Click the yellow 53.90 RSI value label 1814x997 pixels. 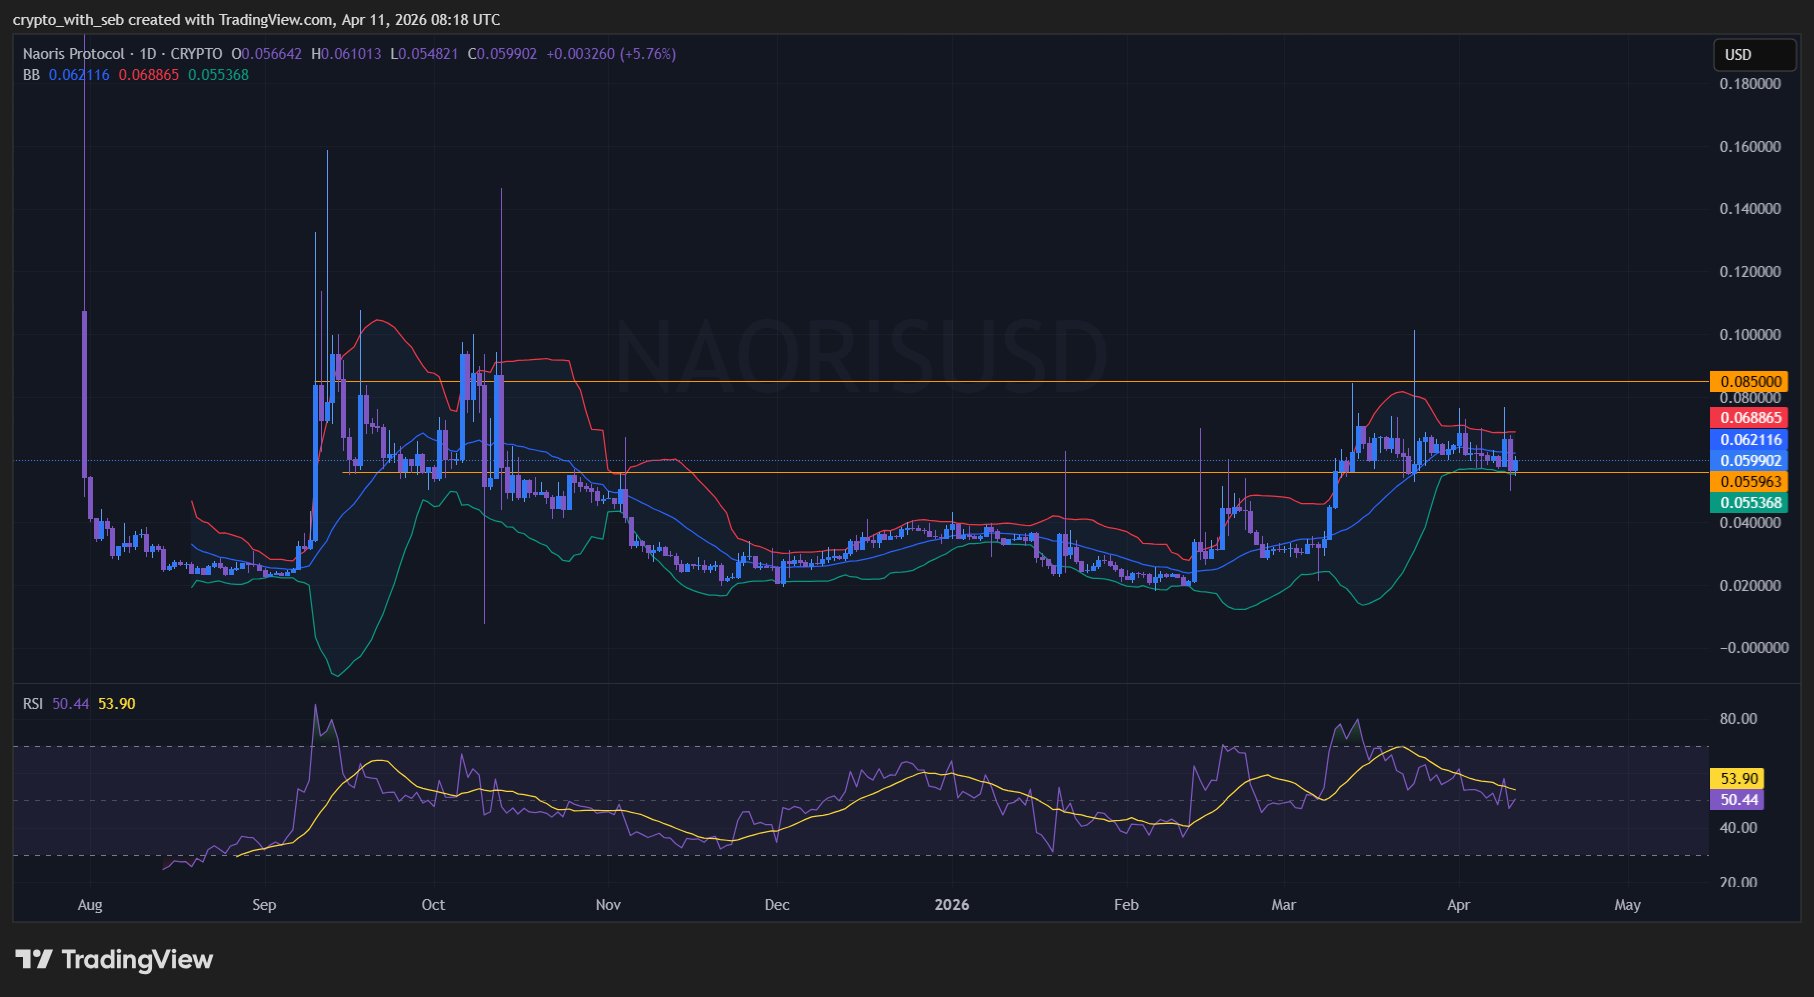click(1738, 778)
